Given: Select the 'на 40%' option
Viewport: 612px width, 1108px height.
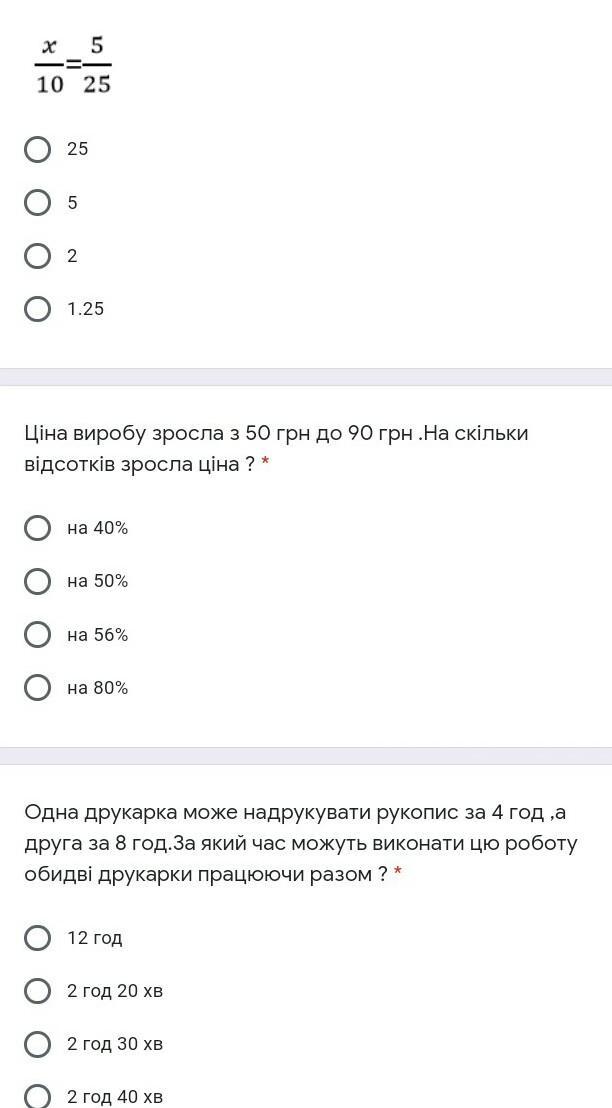Looking at the screenshot, I should pos(37,528).
